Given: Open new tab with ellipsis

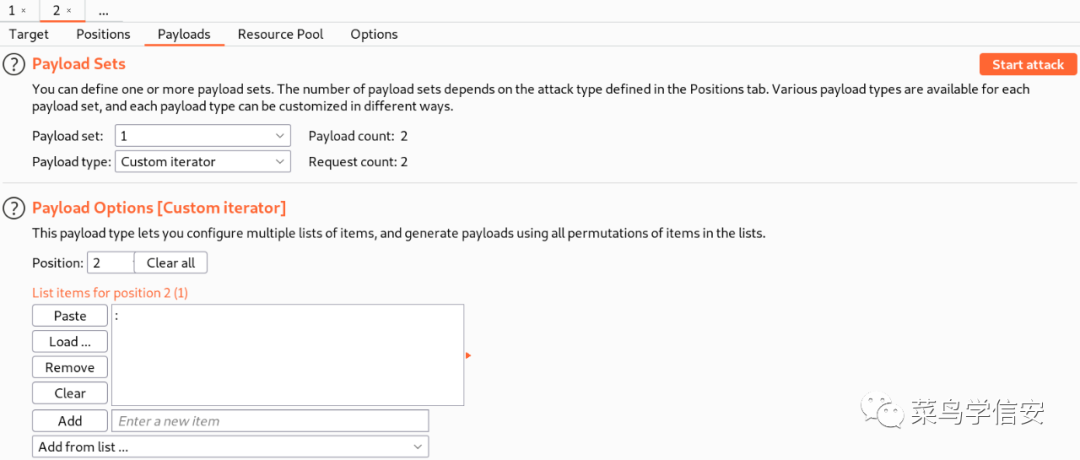Looking at the screenshot, I should (x=103, y=11).
